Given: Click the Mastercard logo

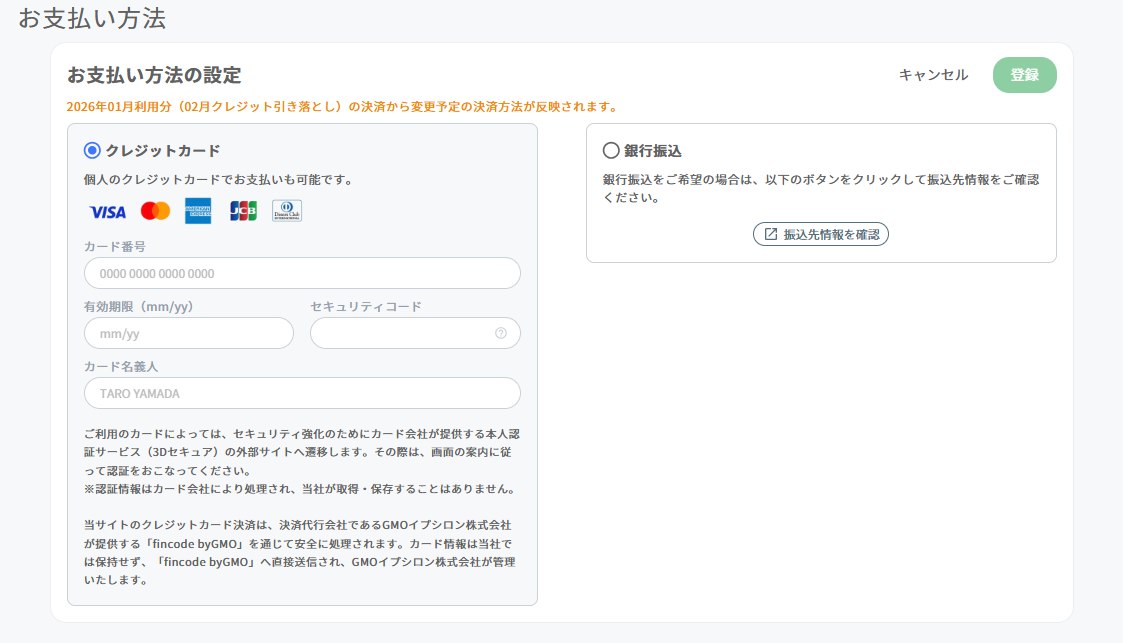Looking at the screenshot, I should point(155,211).
